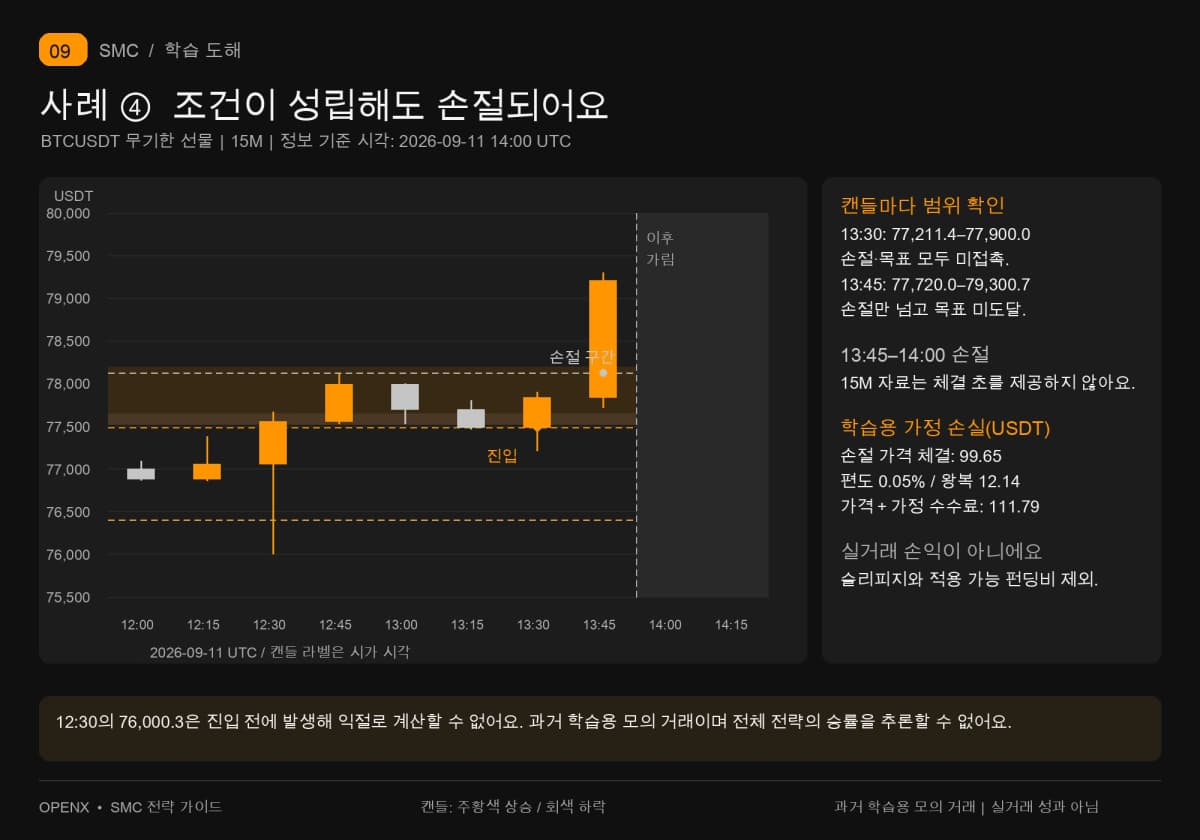
Task: Click the '손절 구간' label on chart
Action: [x=582, y=356]
